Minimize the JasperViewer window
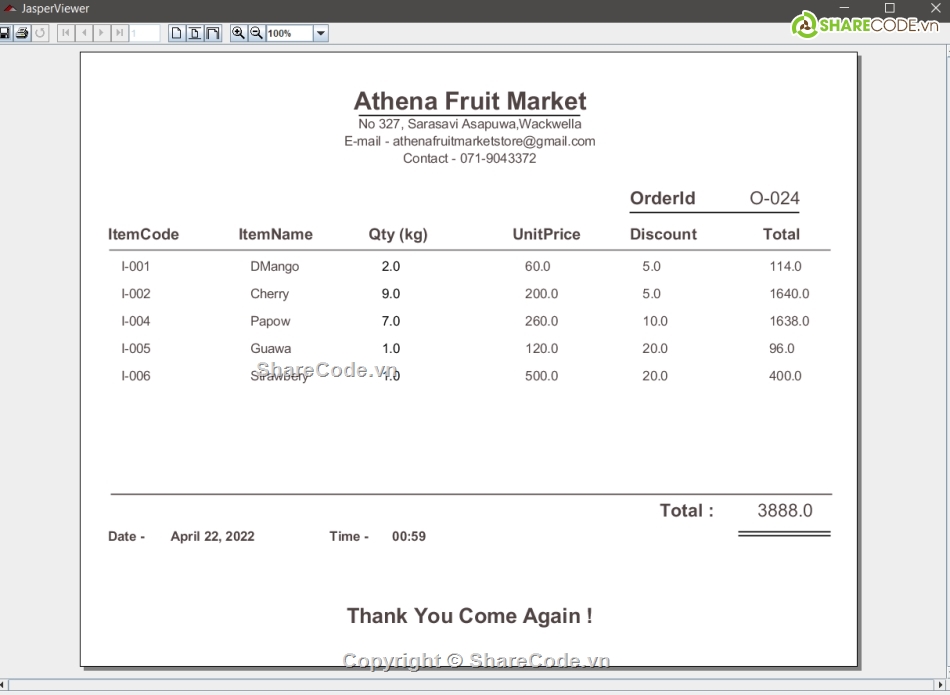The height and width of the screenshot is (695, 950). click(843, 8)
